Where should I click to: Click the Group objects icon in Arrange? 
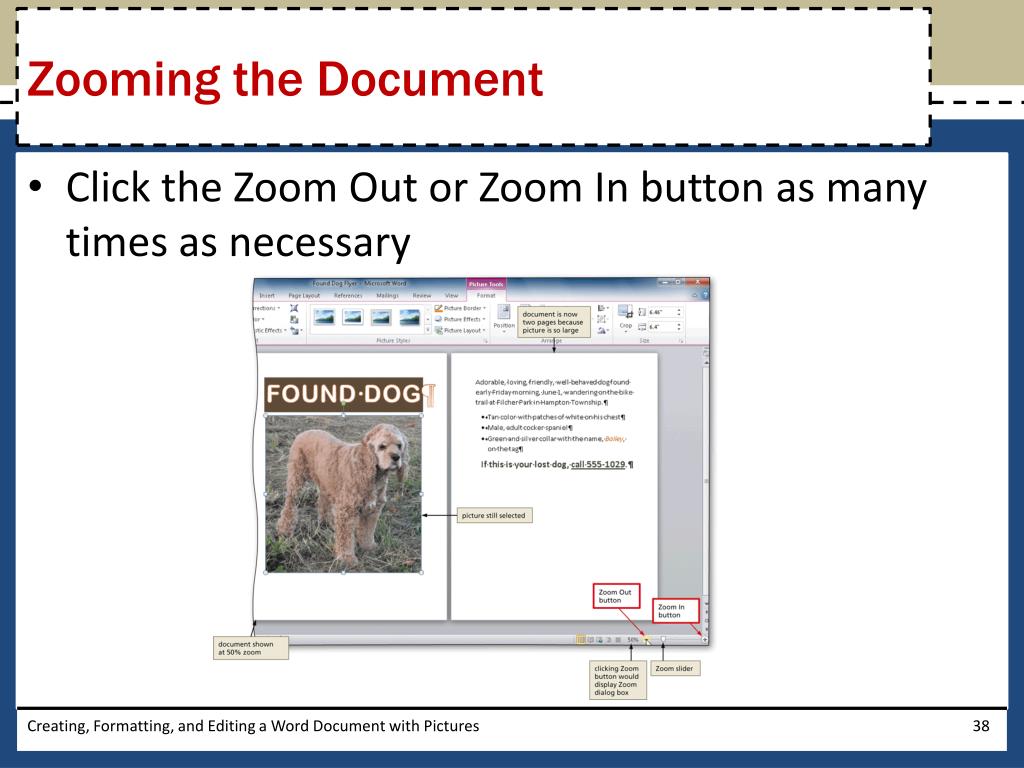(x=602, y=319)
